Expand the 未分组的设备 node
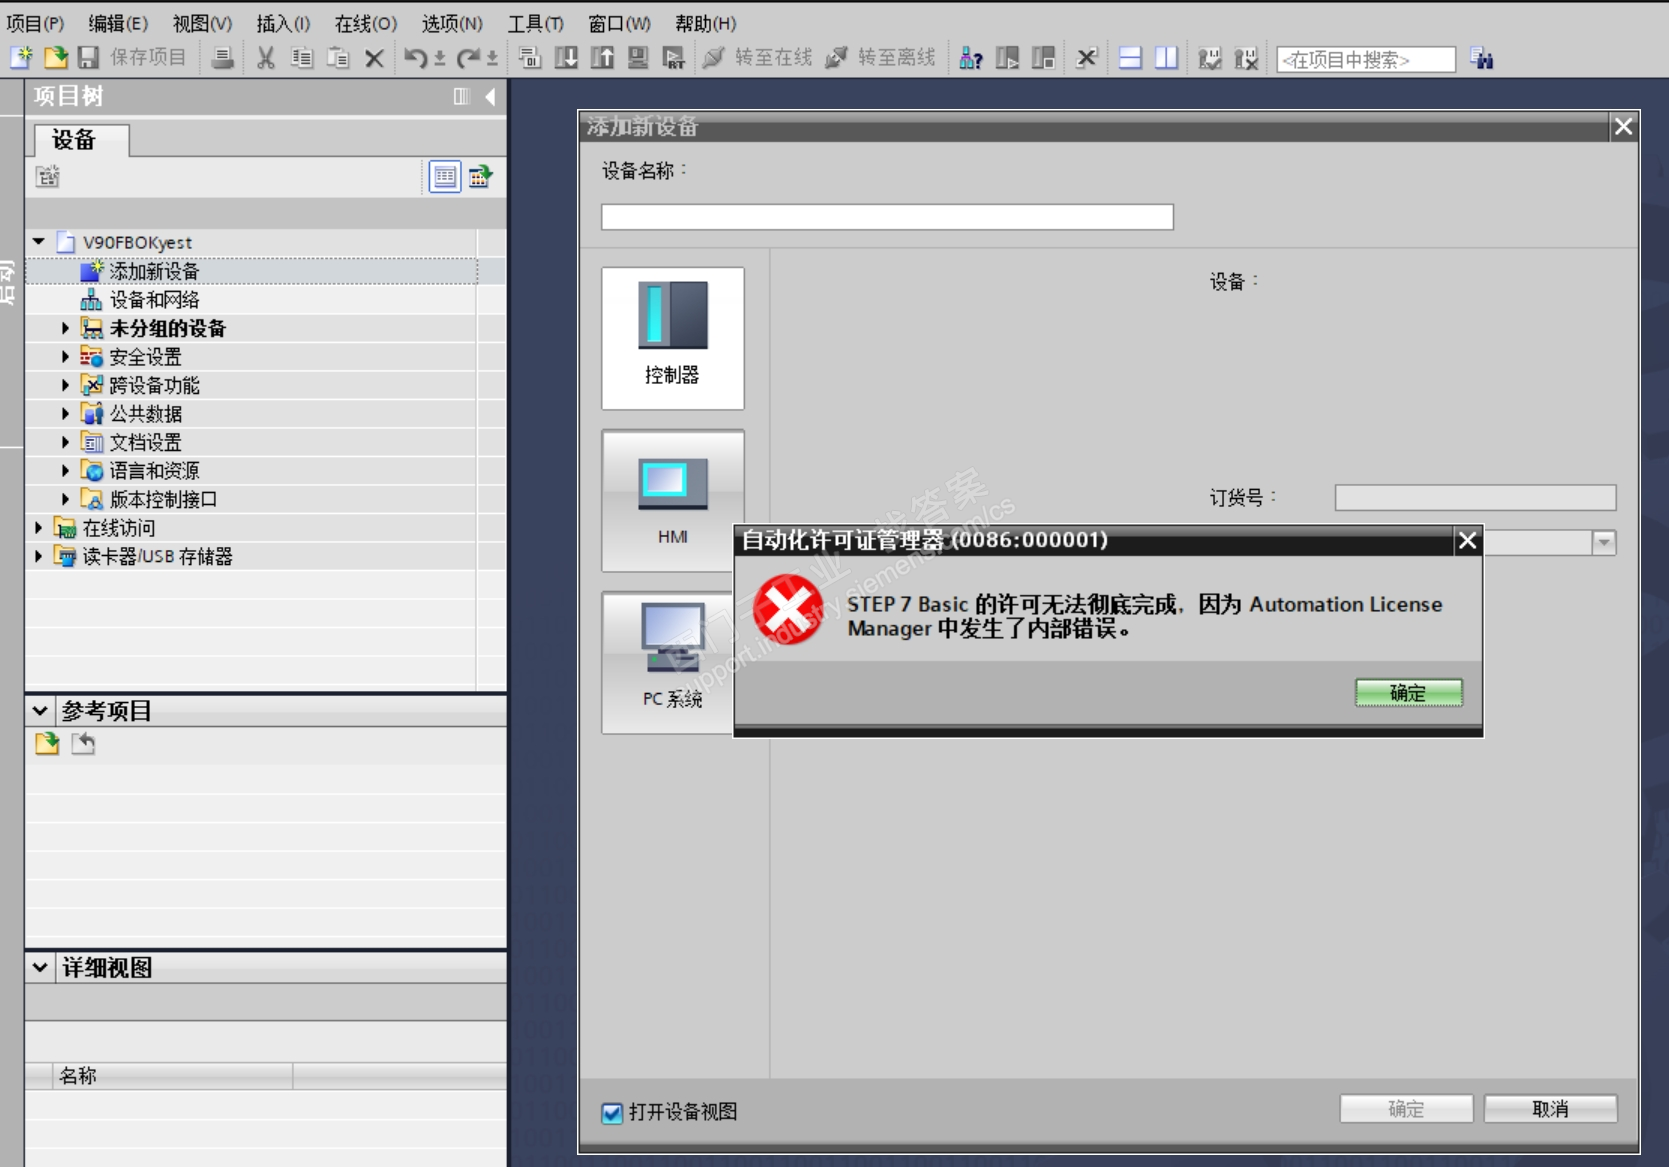1669x1167 pixels. click(65, 328)
